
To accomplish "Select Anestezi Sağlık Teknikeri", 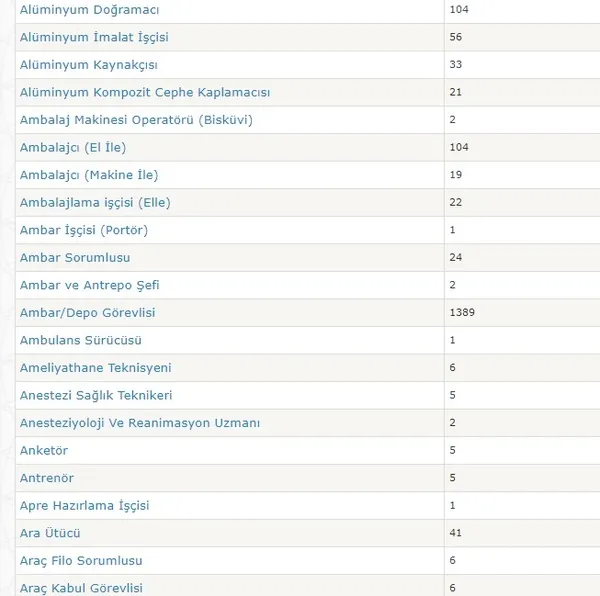I will coord(96,396).
